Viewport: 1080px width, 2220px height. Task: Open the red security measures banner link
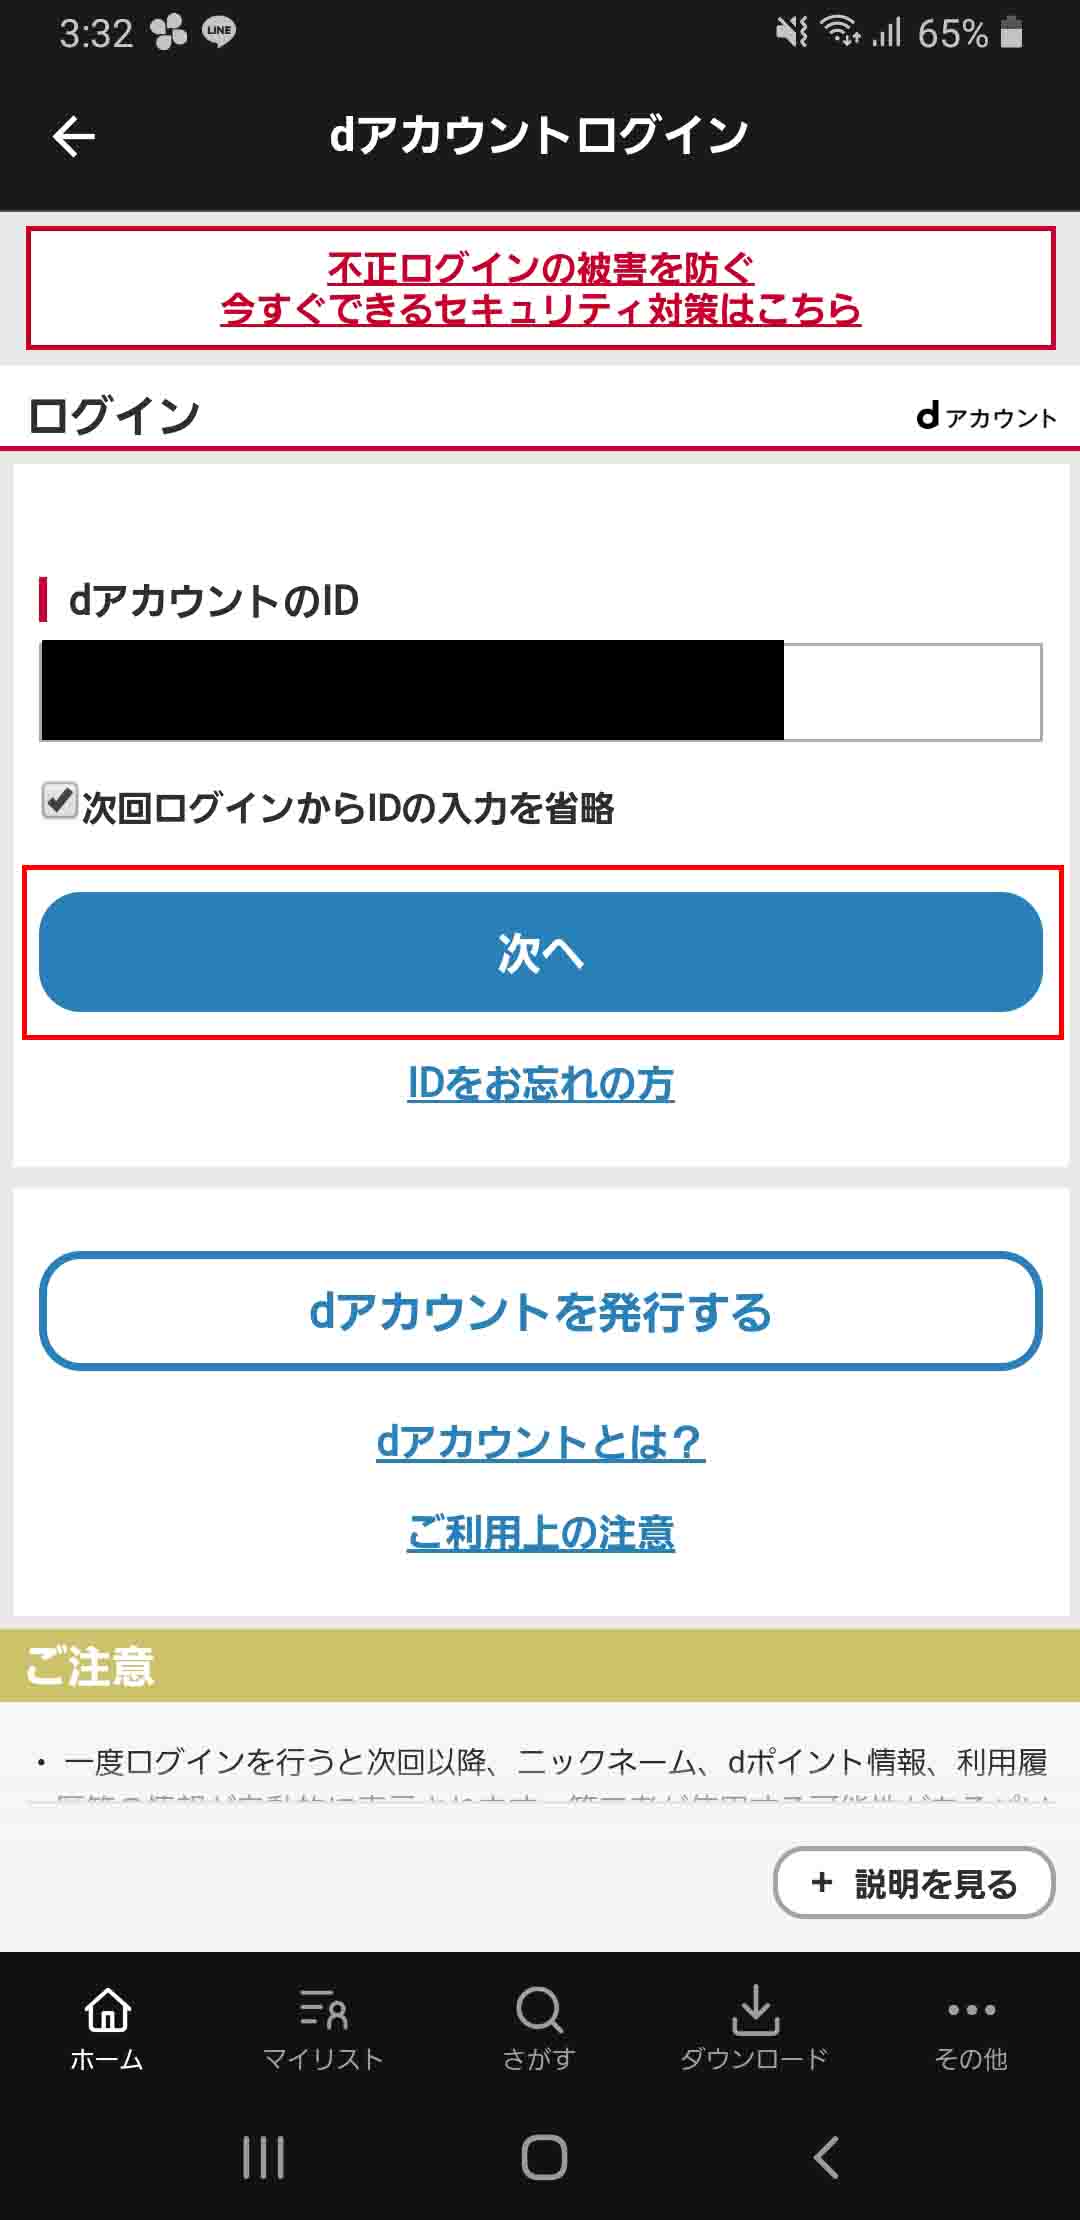click(x=540, y=288)
